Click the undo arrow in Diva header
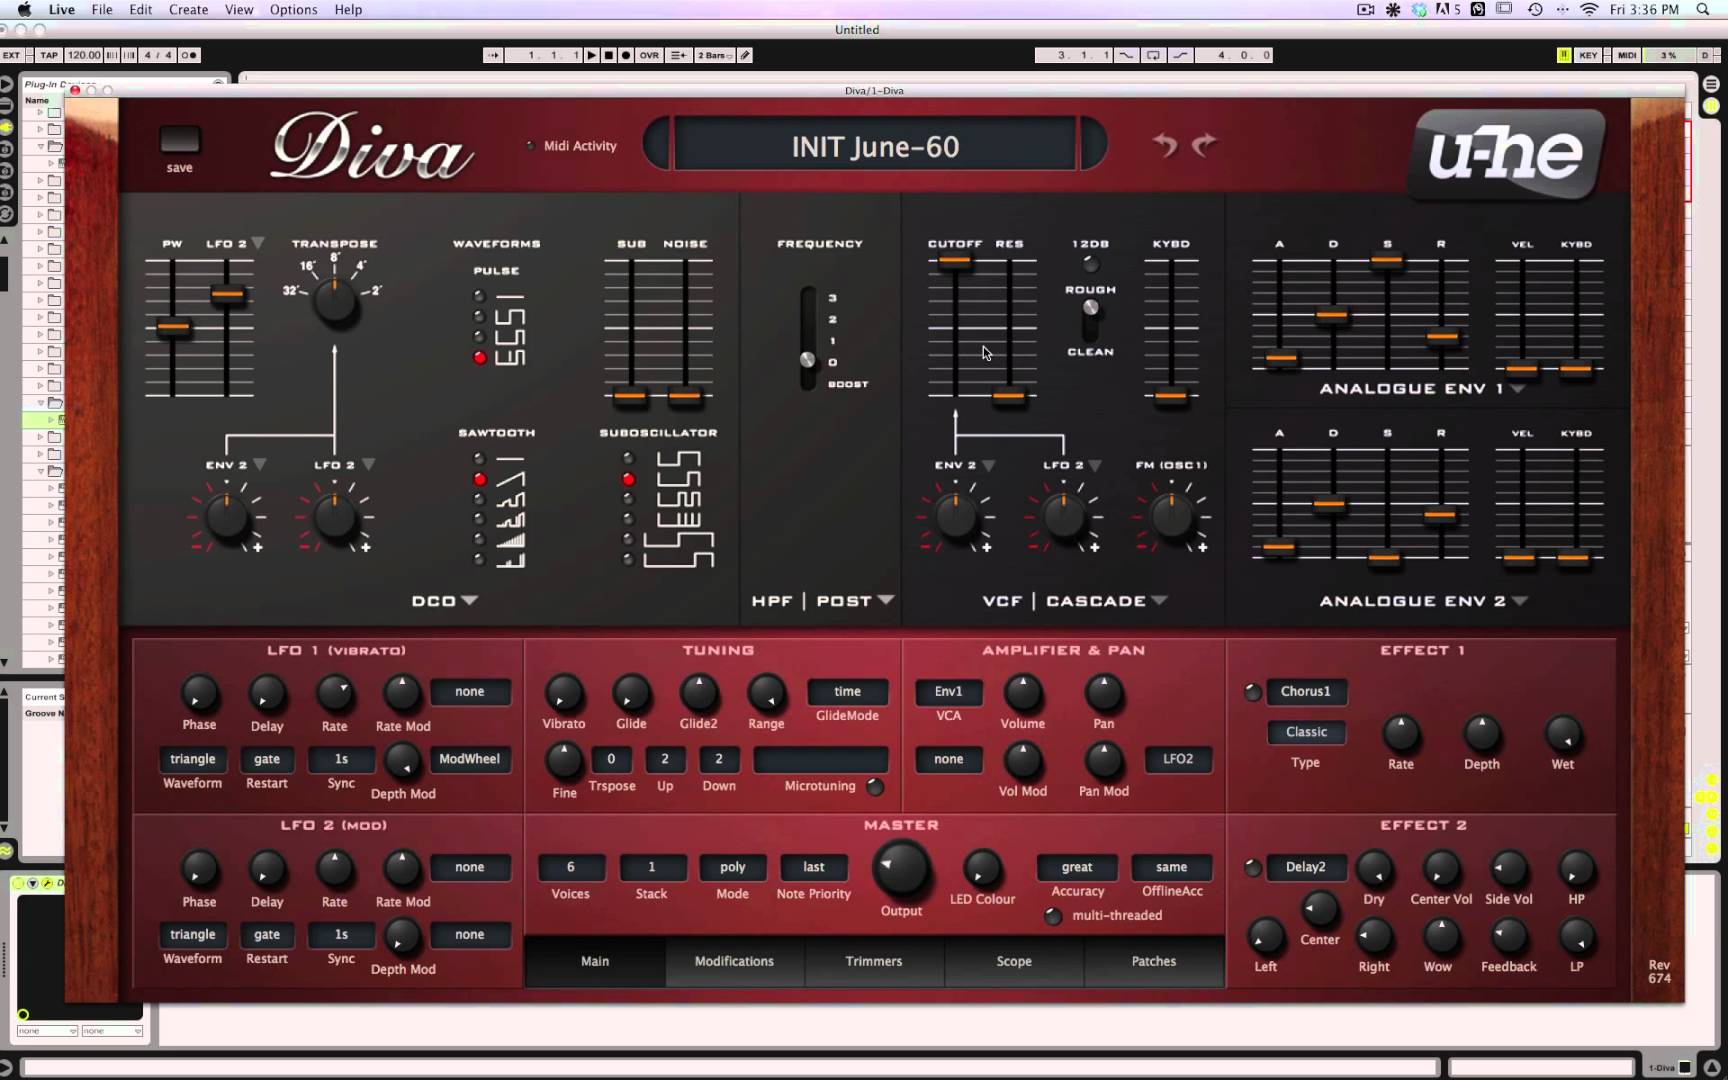 point(1166,146)
